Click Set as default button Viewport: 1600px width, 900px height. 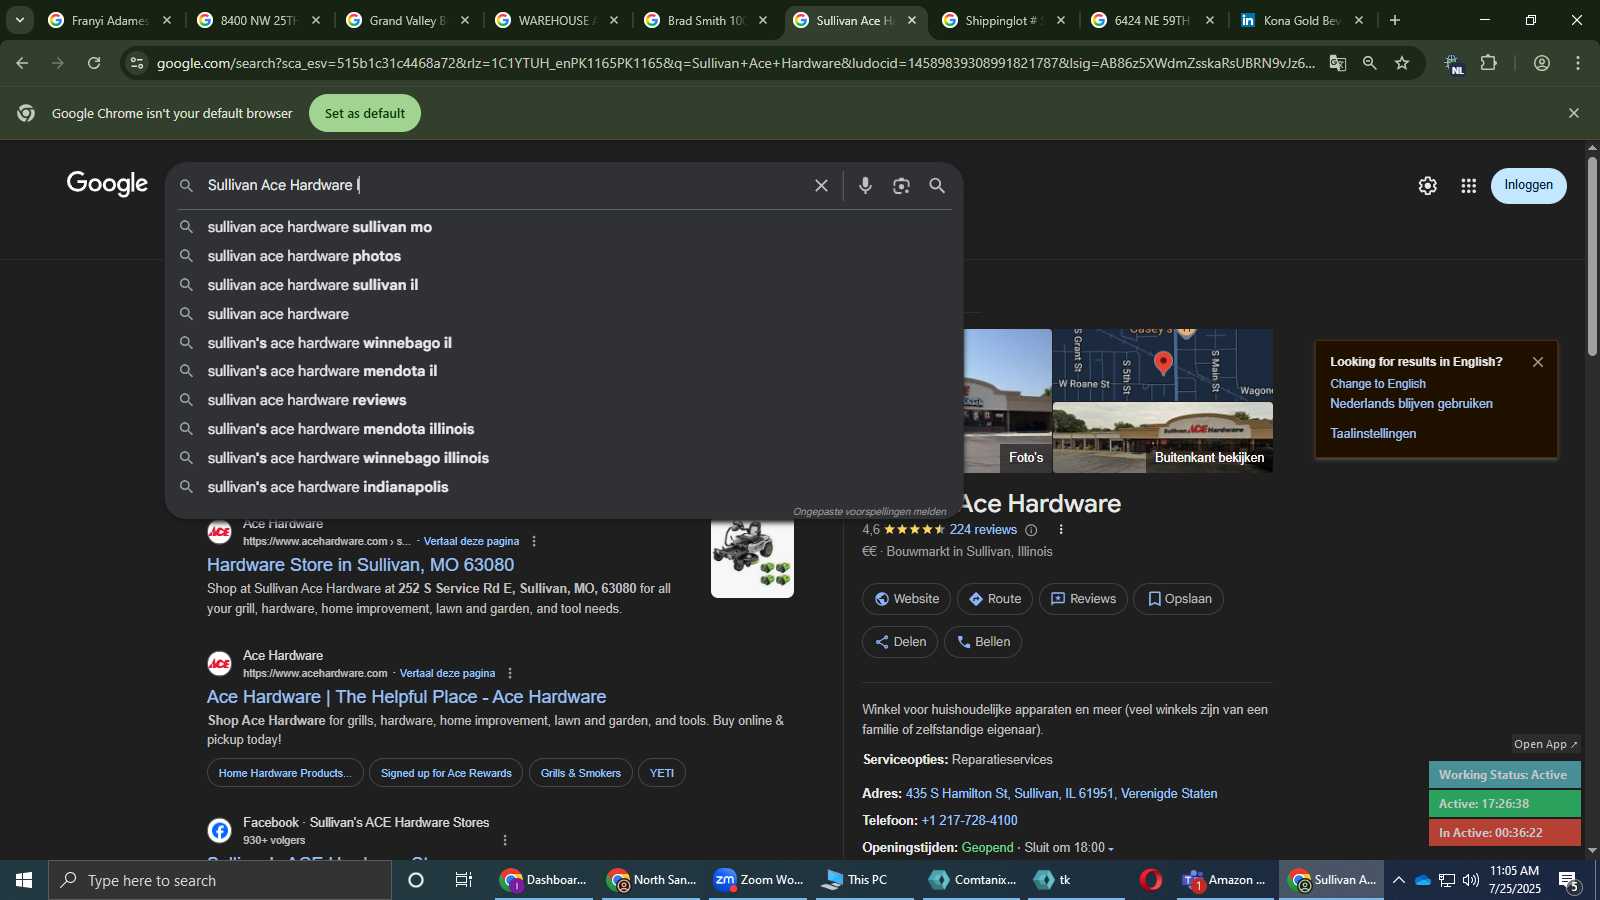(x=365, y=113)
